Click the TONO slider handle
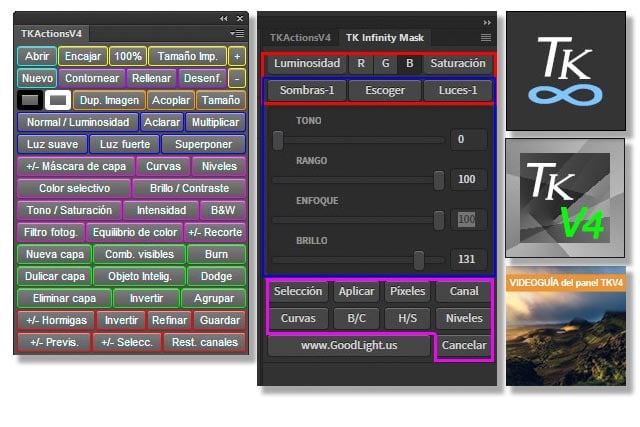This screenshot has height=427, width=640. (278, 140)
